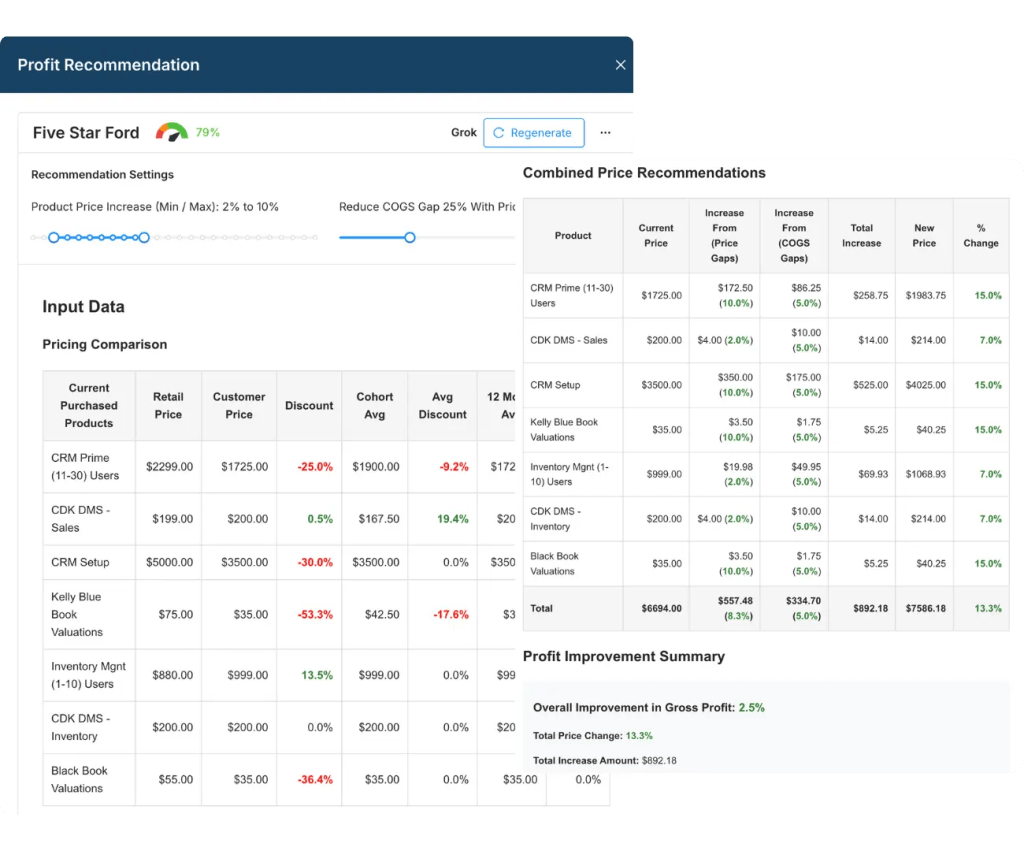Select the Cohort Avg column header
1024x851 pixels.
[x=374, y=406]
